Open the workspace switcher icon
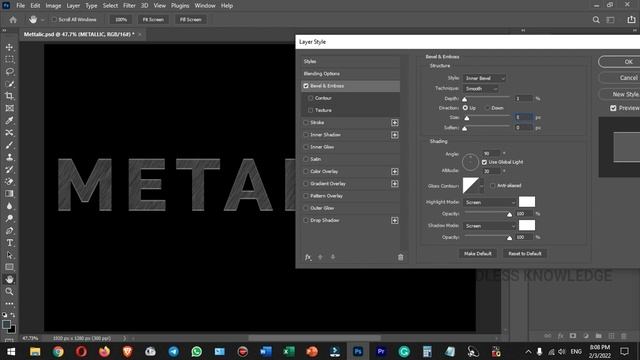Image resolution: width=640 pixels, height=360 pixels. pos(611,20)
